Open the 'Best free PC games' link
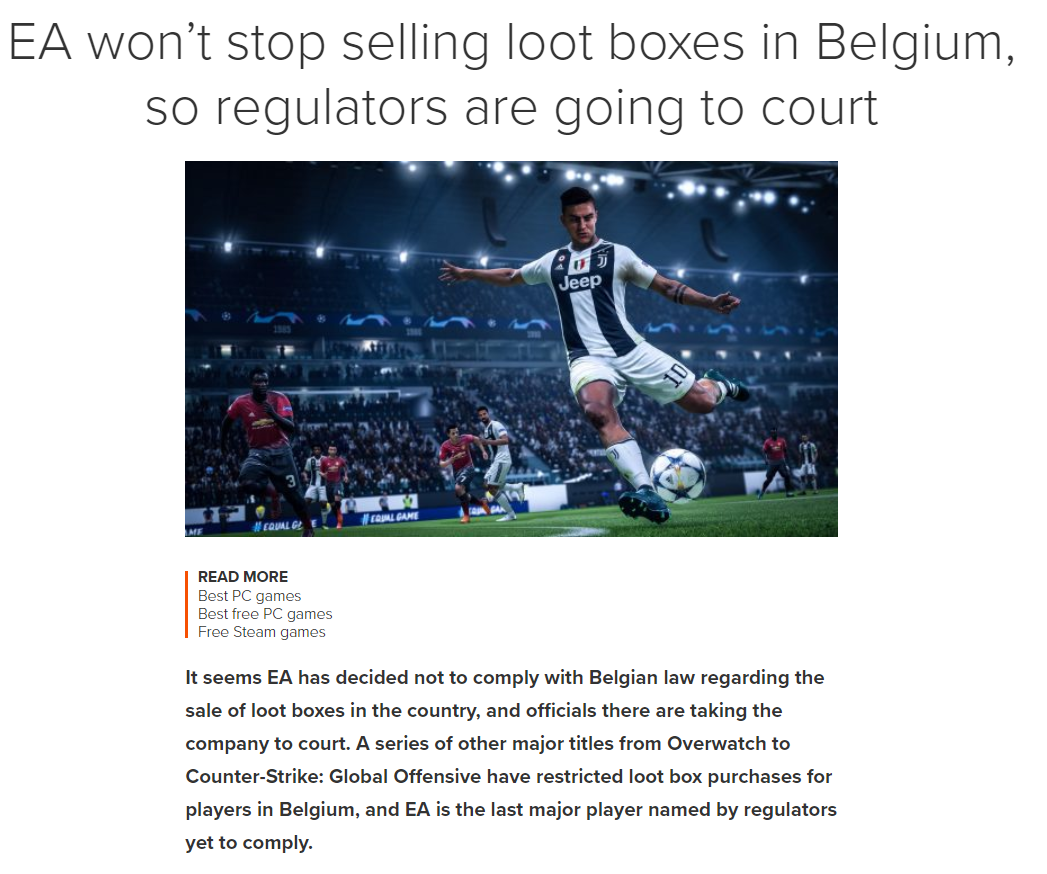 (x=264, y=614)
